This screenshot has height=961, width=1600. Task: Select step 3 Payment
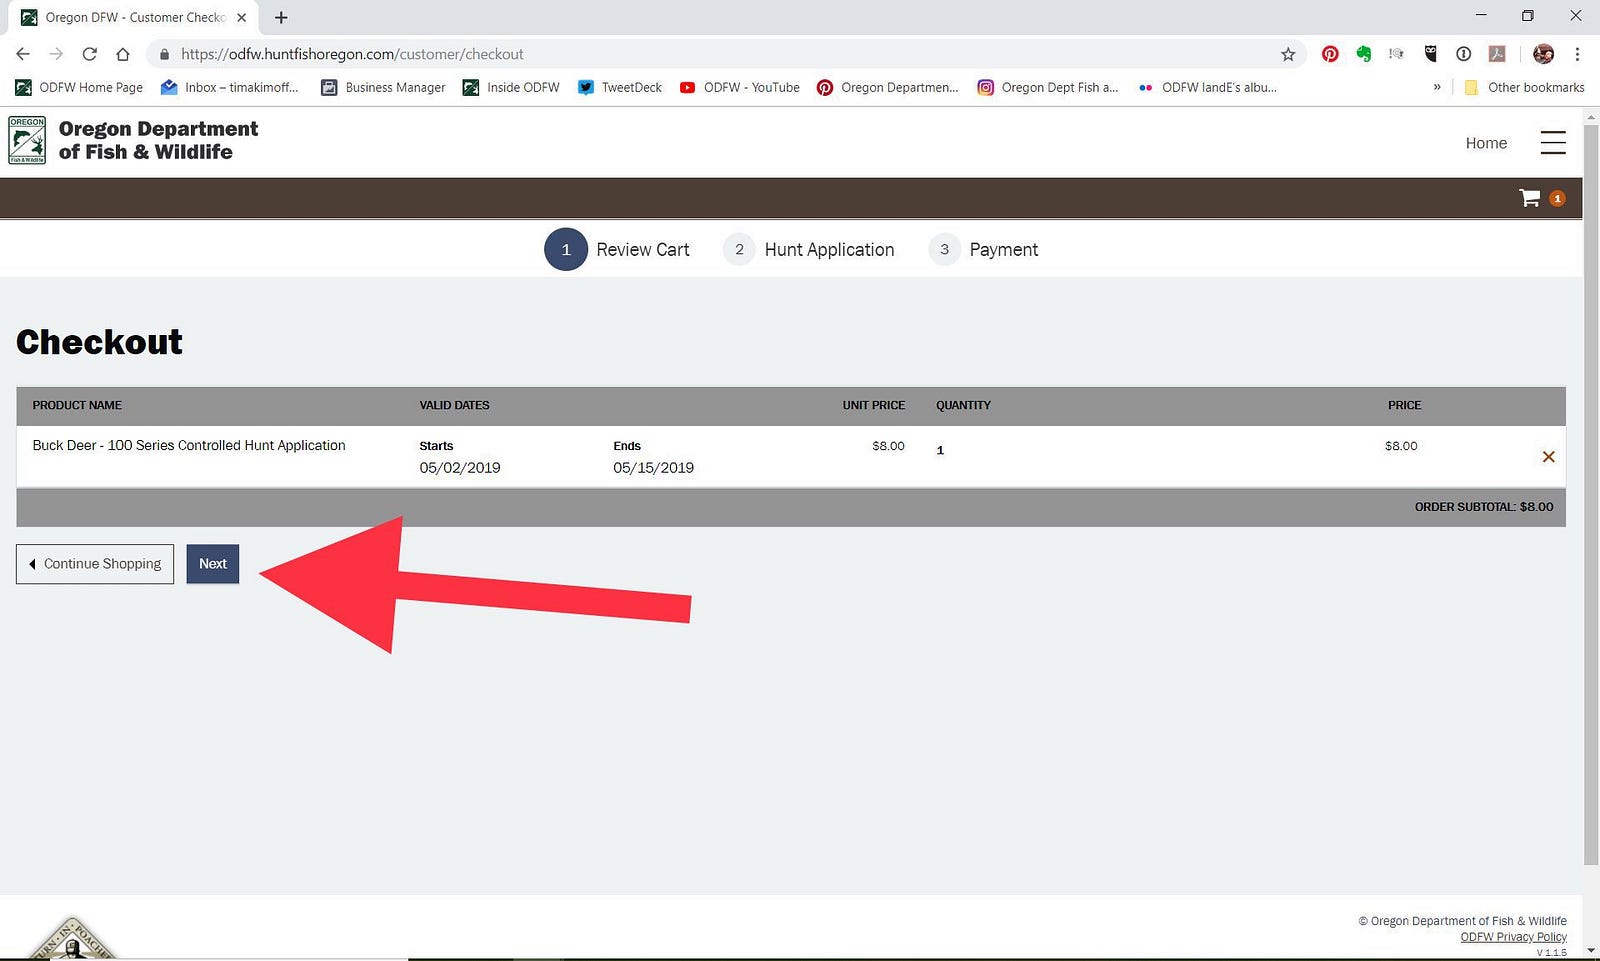click(x=984, y=249)
